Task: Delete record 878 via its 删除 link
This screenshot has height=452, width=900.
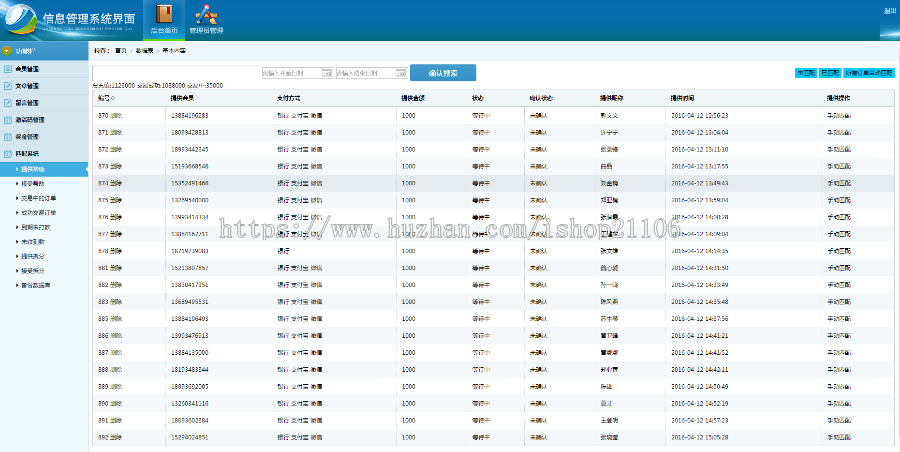Action: click(116, 251)
